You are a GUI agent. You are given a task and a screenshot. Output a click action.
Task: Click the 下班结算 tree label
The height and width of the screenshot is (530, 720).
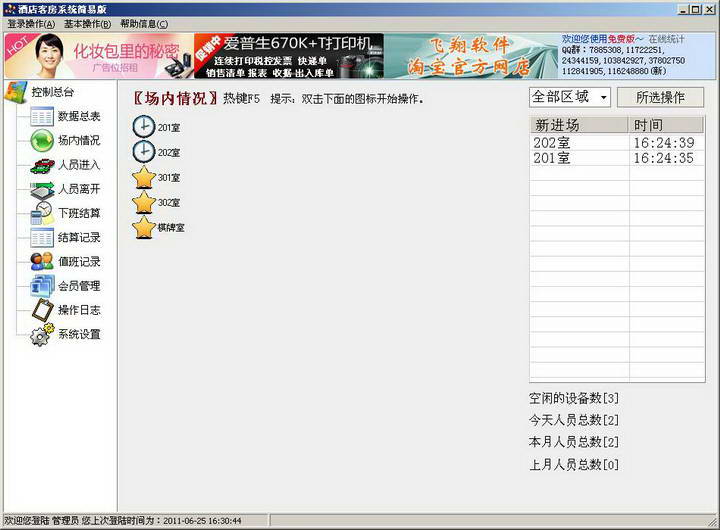coord(79,213)
